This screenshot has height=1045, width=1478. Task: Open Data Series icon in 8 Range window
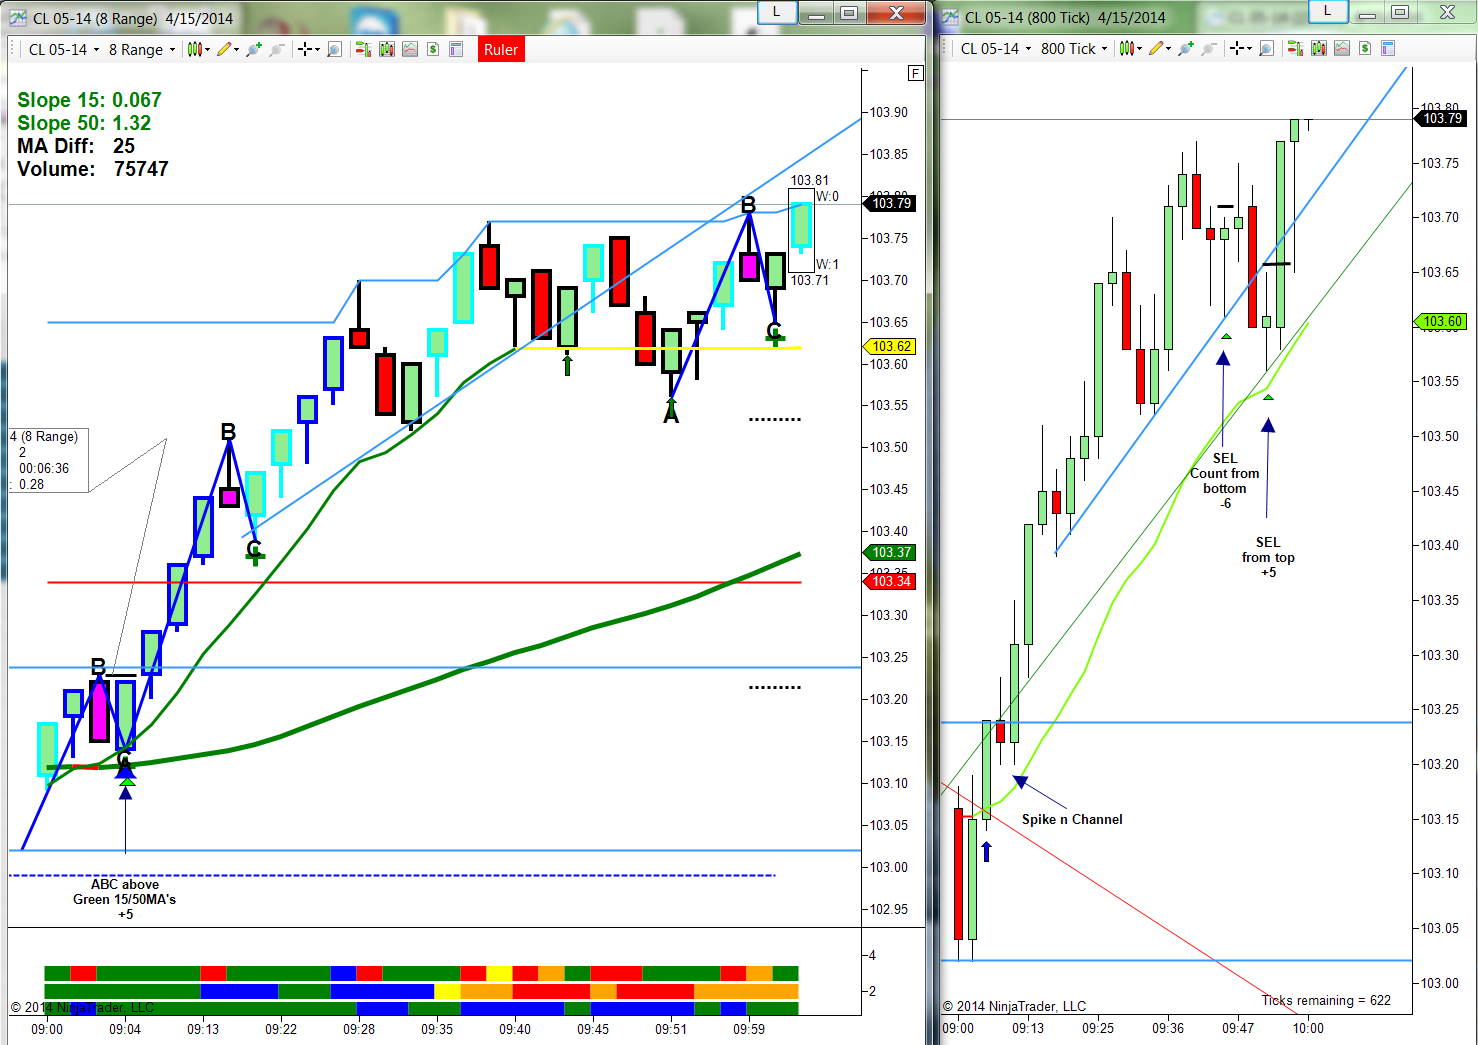pos(386,49)
